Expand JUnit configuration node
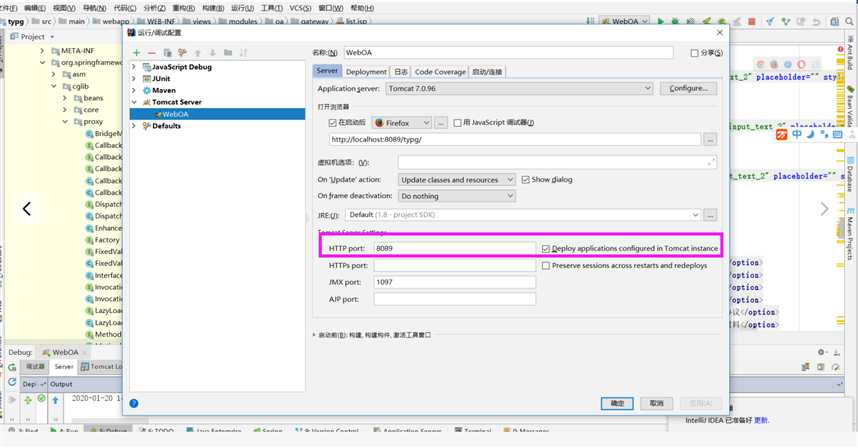858x448 pixels. (x=134, y=79)
